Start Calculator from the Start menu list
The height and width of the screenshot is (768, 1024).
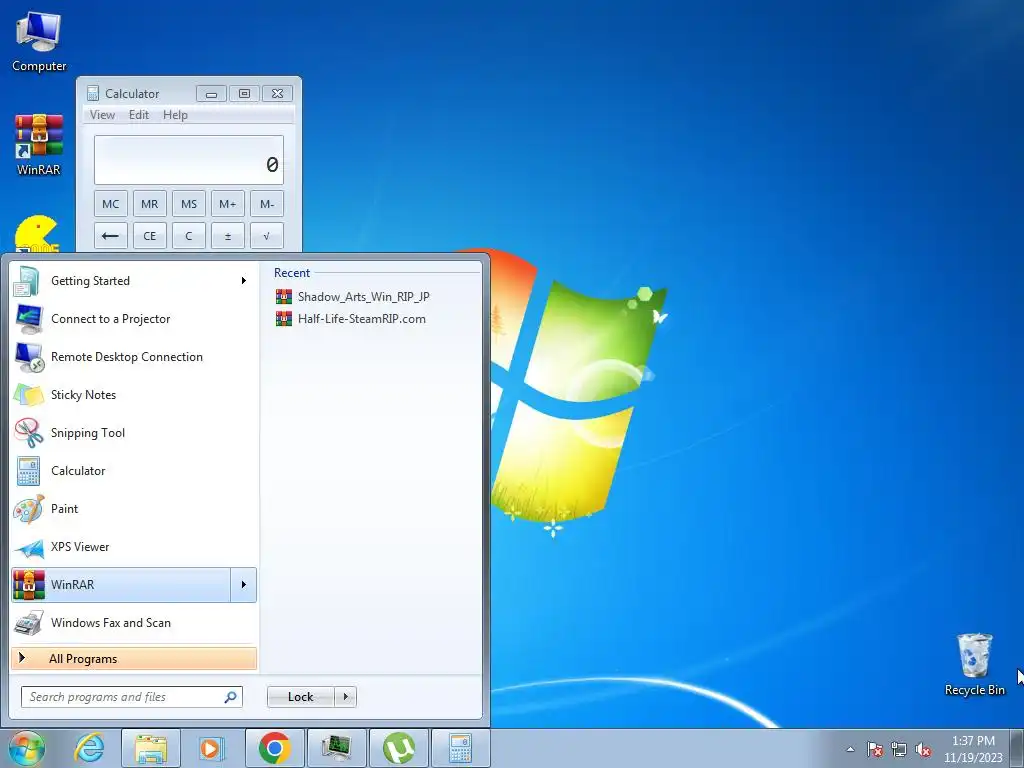(x=133, y=470)
